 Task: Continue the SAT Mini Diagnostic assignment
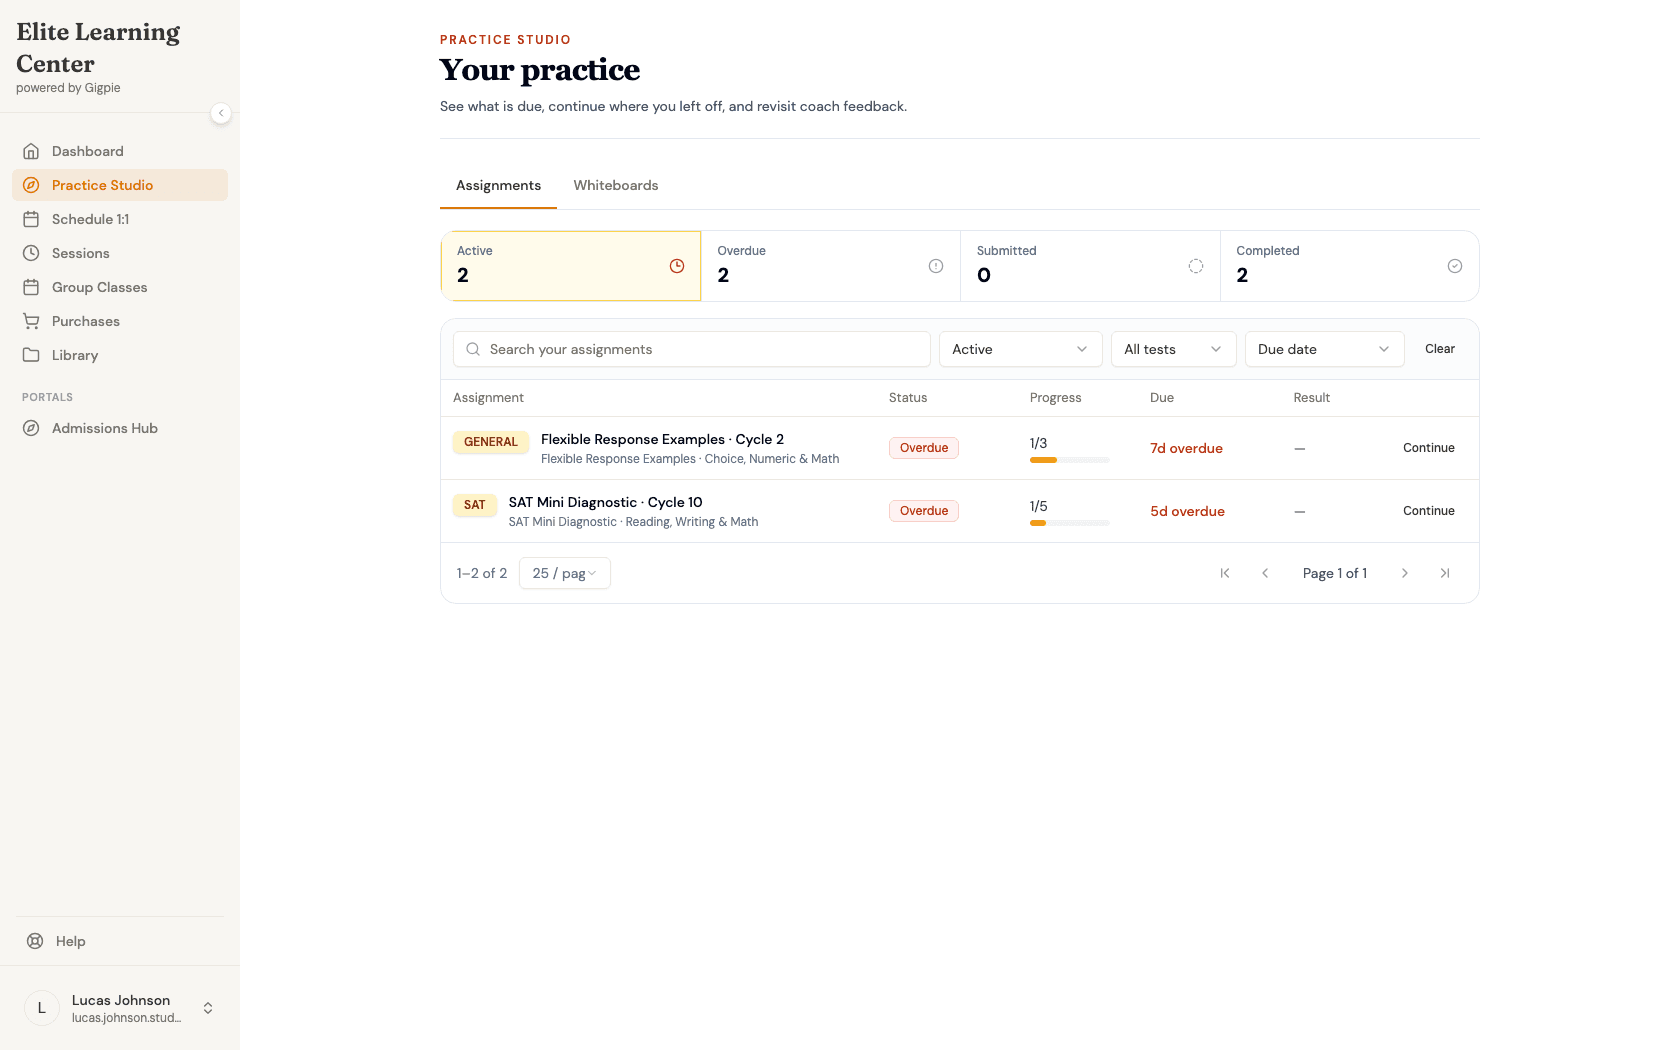(x=1428, y=511)
